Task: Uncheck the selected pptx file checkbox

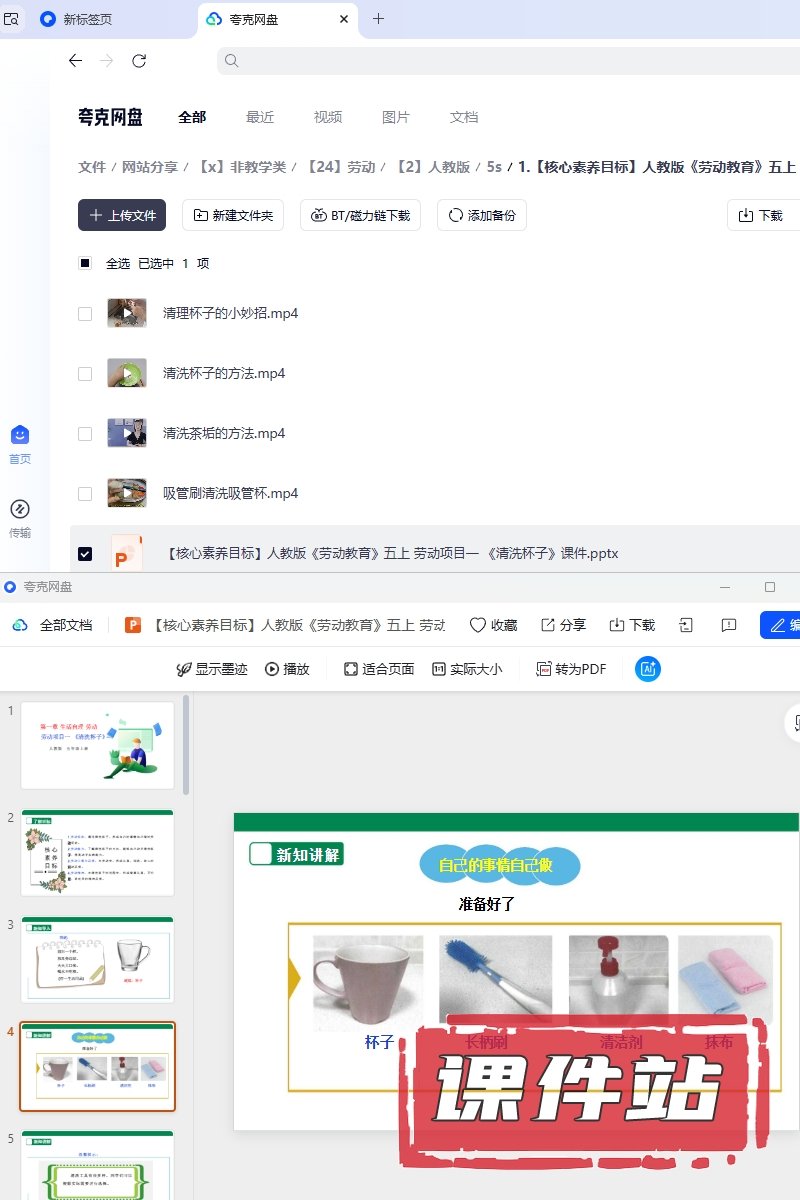Action: pos(85,554)
